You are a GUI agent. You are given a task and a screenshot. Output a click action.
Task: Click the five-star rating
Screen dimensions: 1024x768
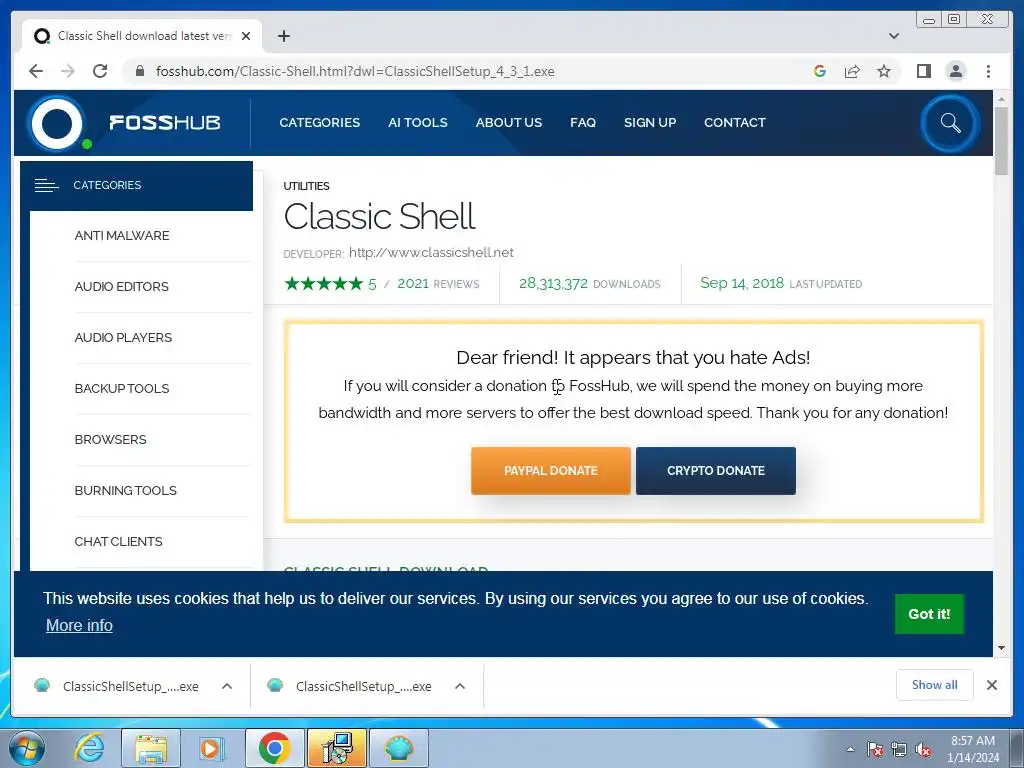click(x=323, y=283)
